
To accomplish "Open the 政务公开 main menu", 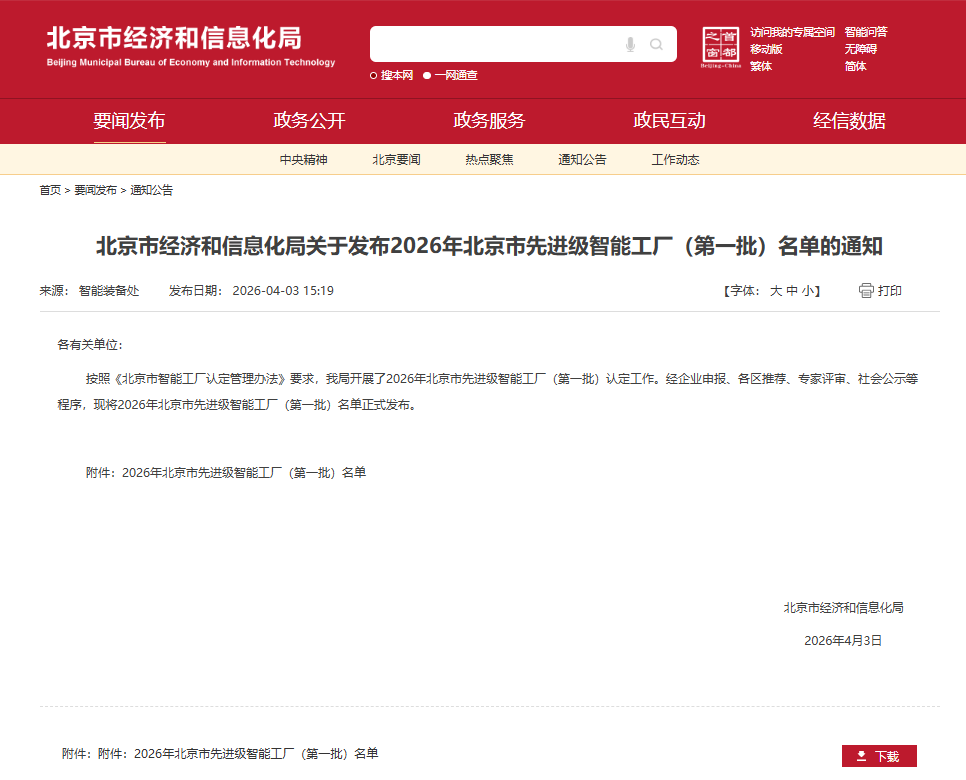I will 309,121.
